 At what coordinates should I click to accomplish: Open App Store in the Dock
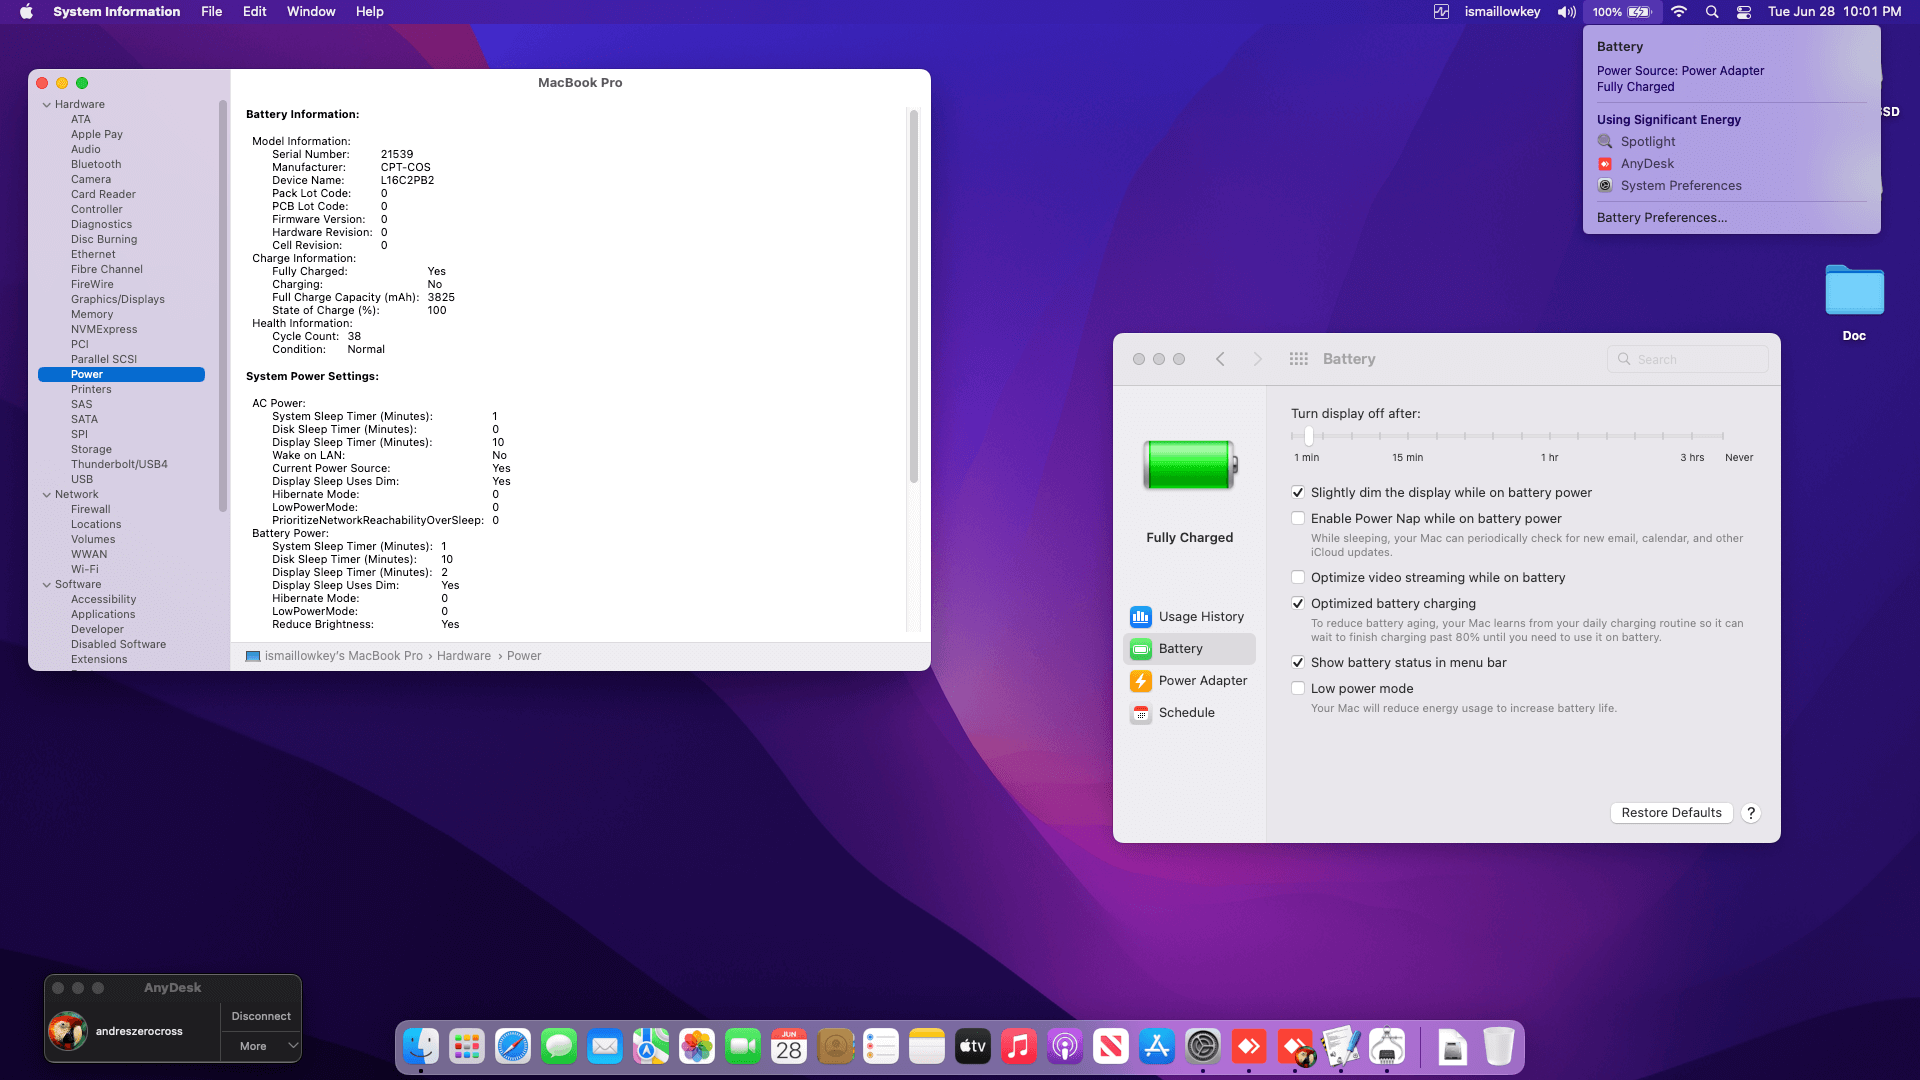1157,1047
